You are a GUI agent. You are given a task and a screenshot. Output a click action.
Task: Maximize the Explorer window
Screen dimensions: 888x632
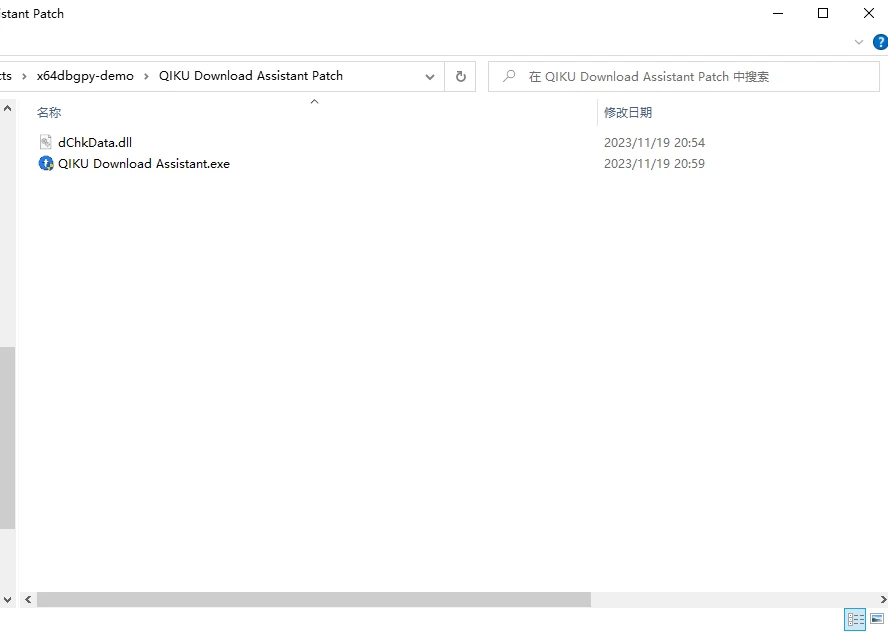[x=823, y=13]
